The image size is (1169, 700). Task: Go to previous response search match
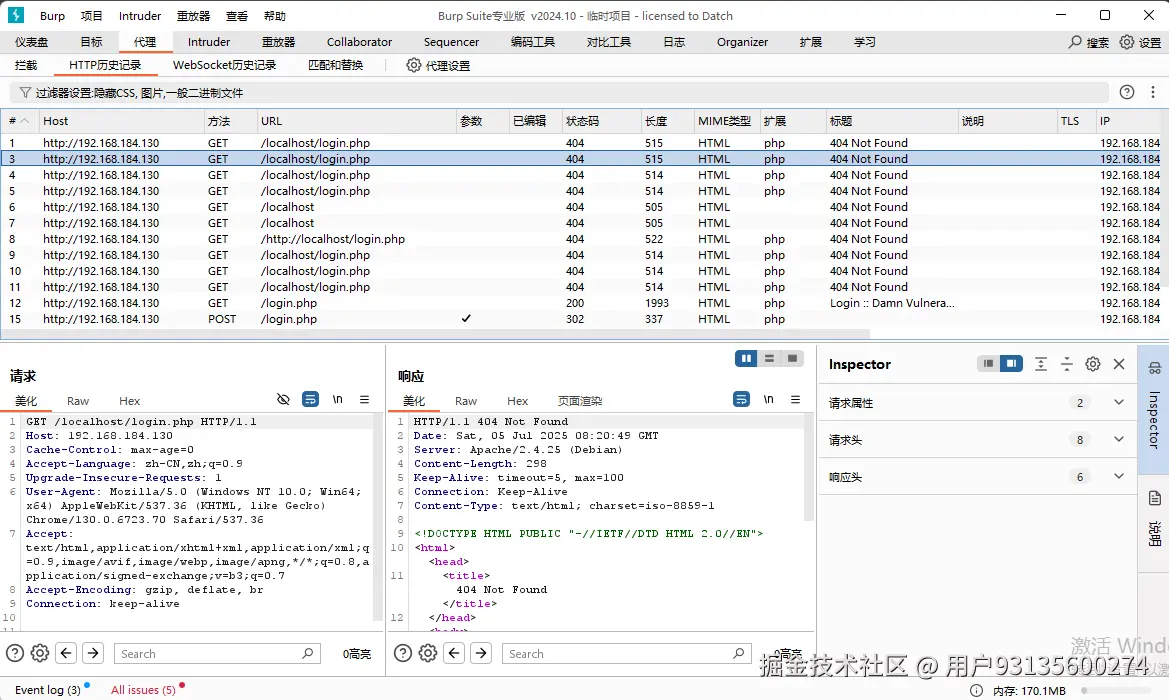tap(454, 654)
